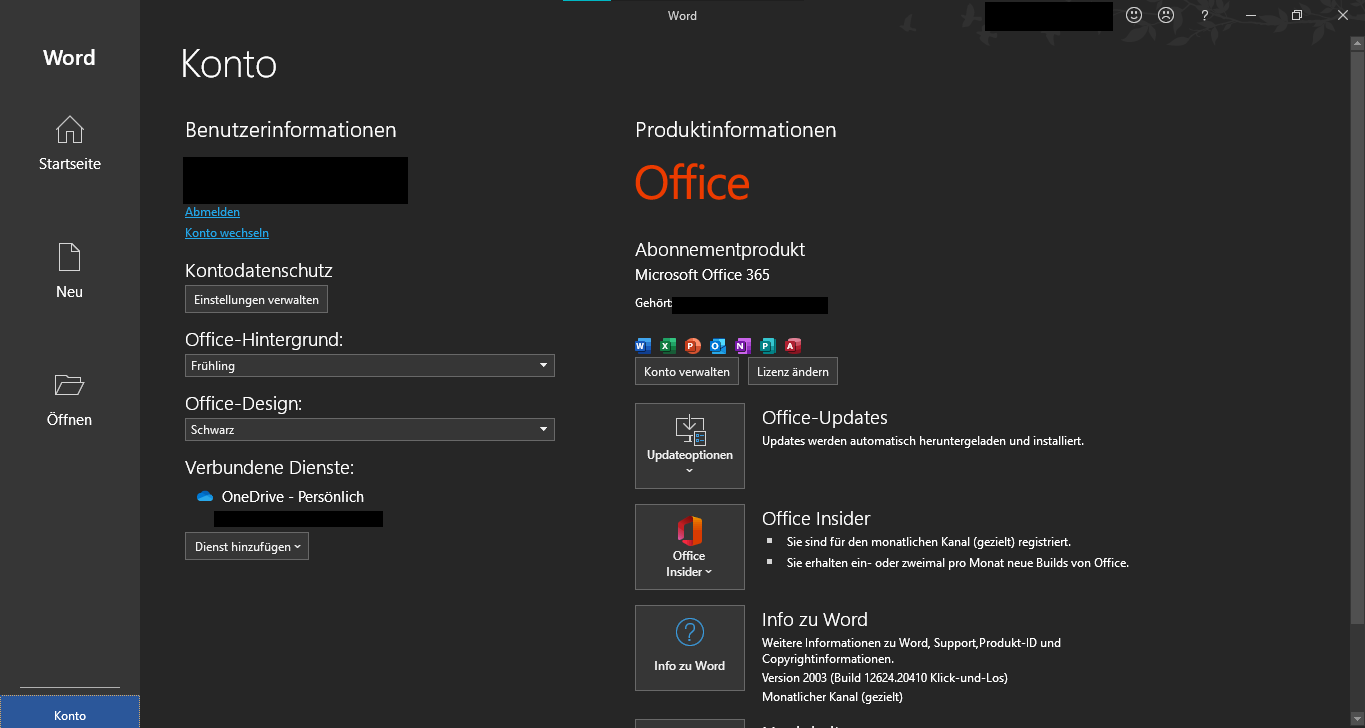Screen dimensions: 1365x728
Task: Click the Access app icon
Action: [x=793, y=346]
